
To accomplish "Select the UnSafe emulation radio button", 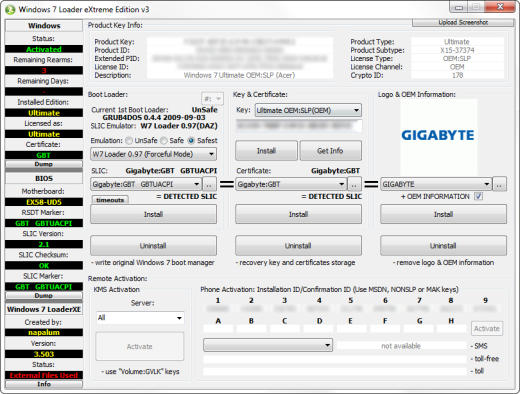I will tap(129, 141).
